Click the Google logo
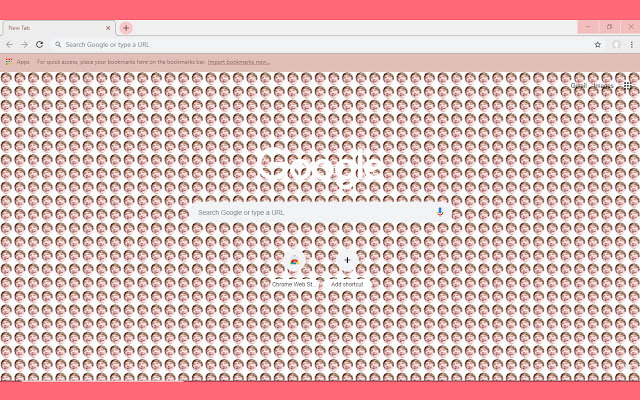 (x=320, y=167)
